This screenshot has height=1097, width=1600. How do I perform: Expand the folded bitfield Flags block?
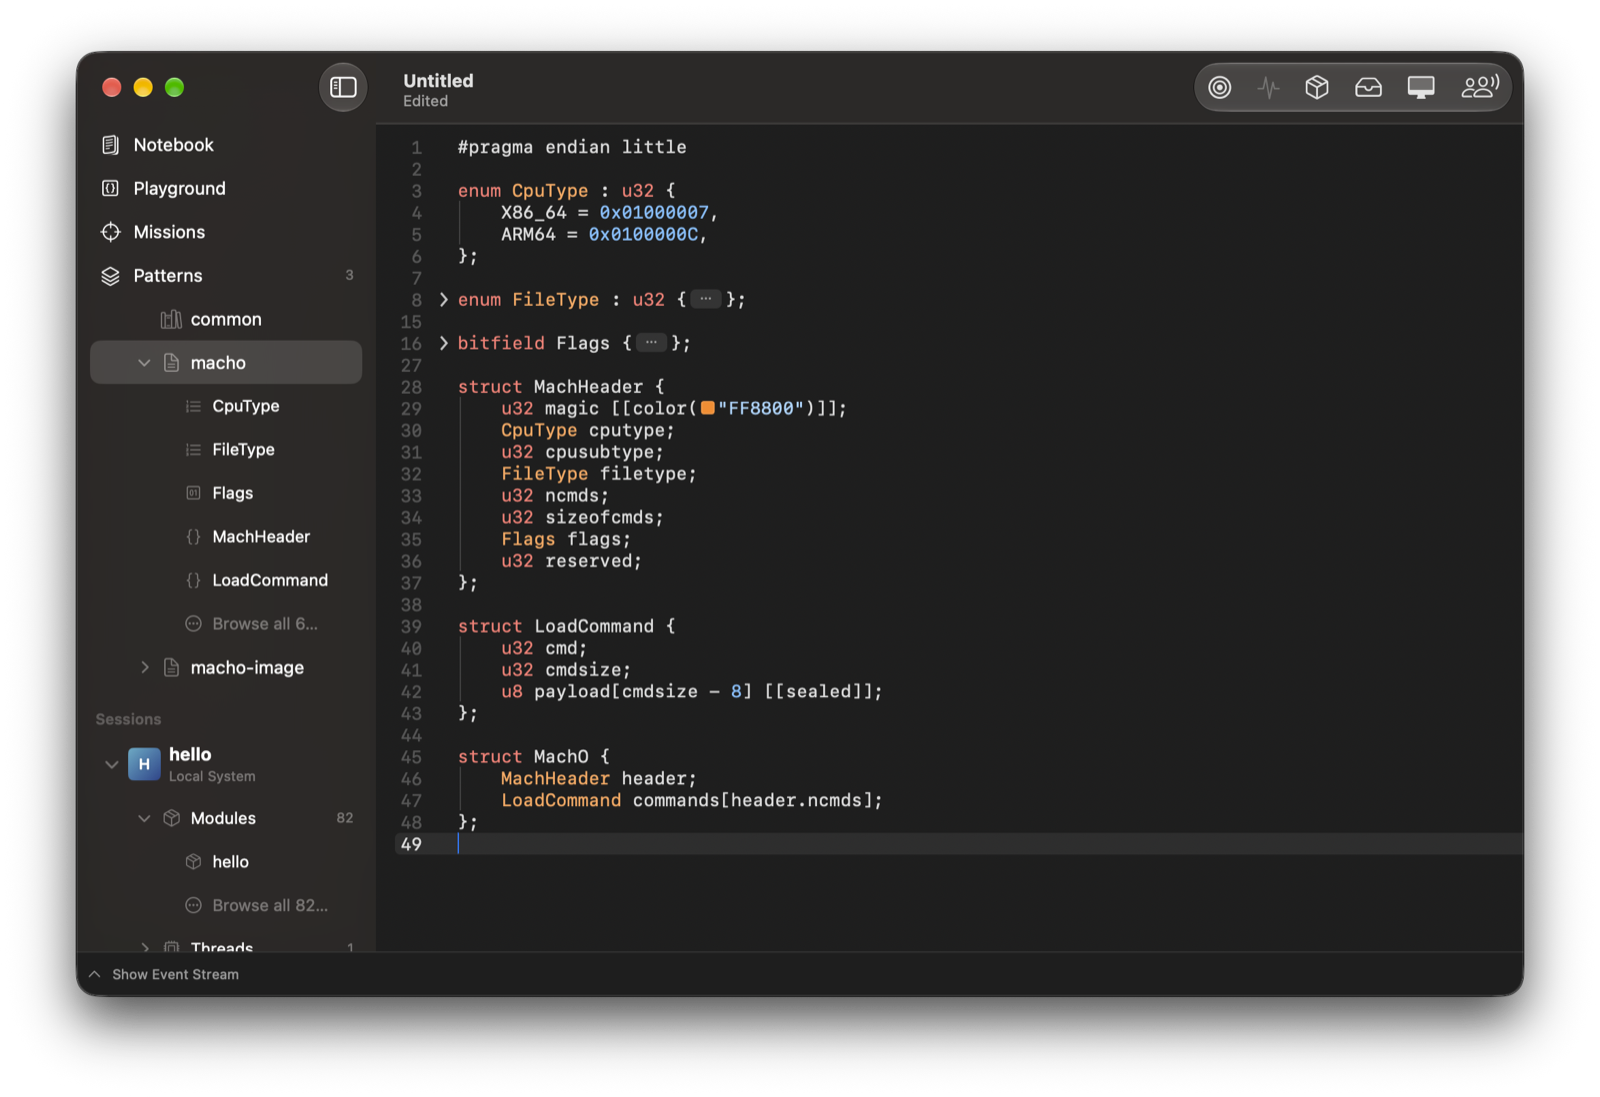(x=444, y=343)
